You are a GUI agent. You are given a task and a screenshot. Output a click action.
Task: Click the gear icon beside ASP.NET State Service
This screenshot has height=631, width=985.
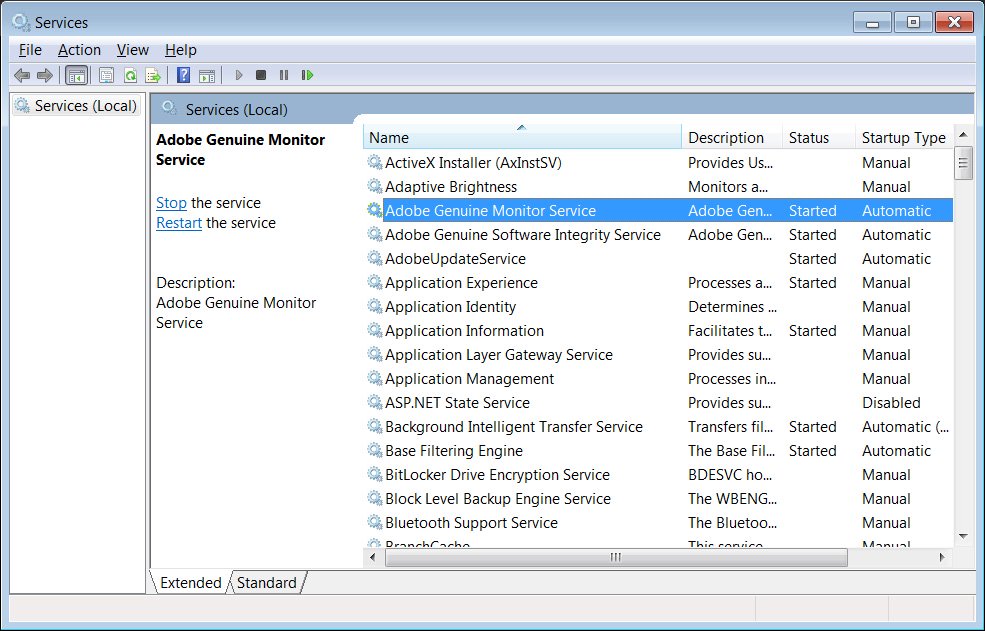(375, 402)
